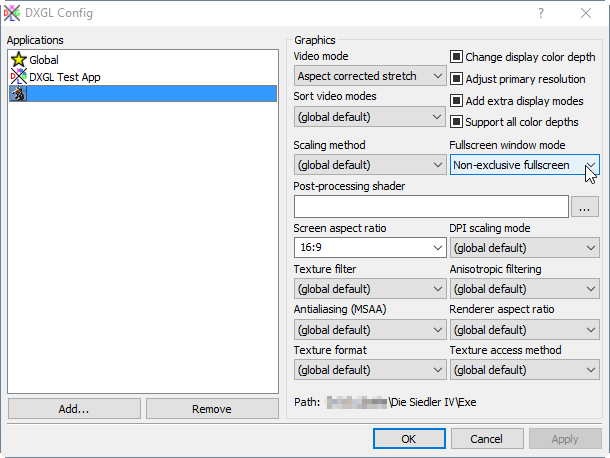This screenshot has width=610, height=458.
Task: Toggle Support all color depths checkbox
Action: click(457, 122)
